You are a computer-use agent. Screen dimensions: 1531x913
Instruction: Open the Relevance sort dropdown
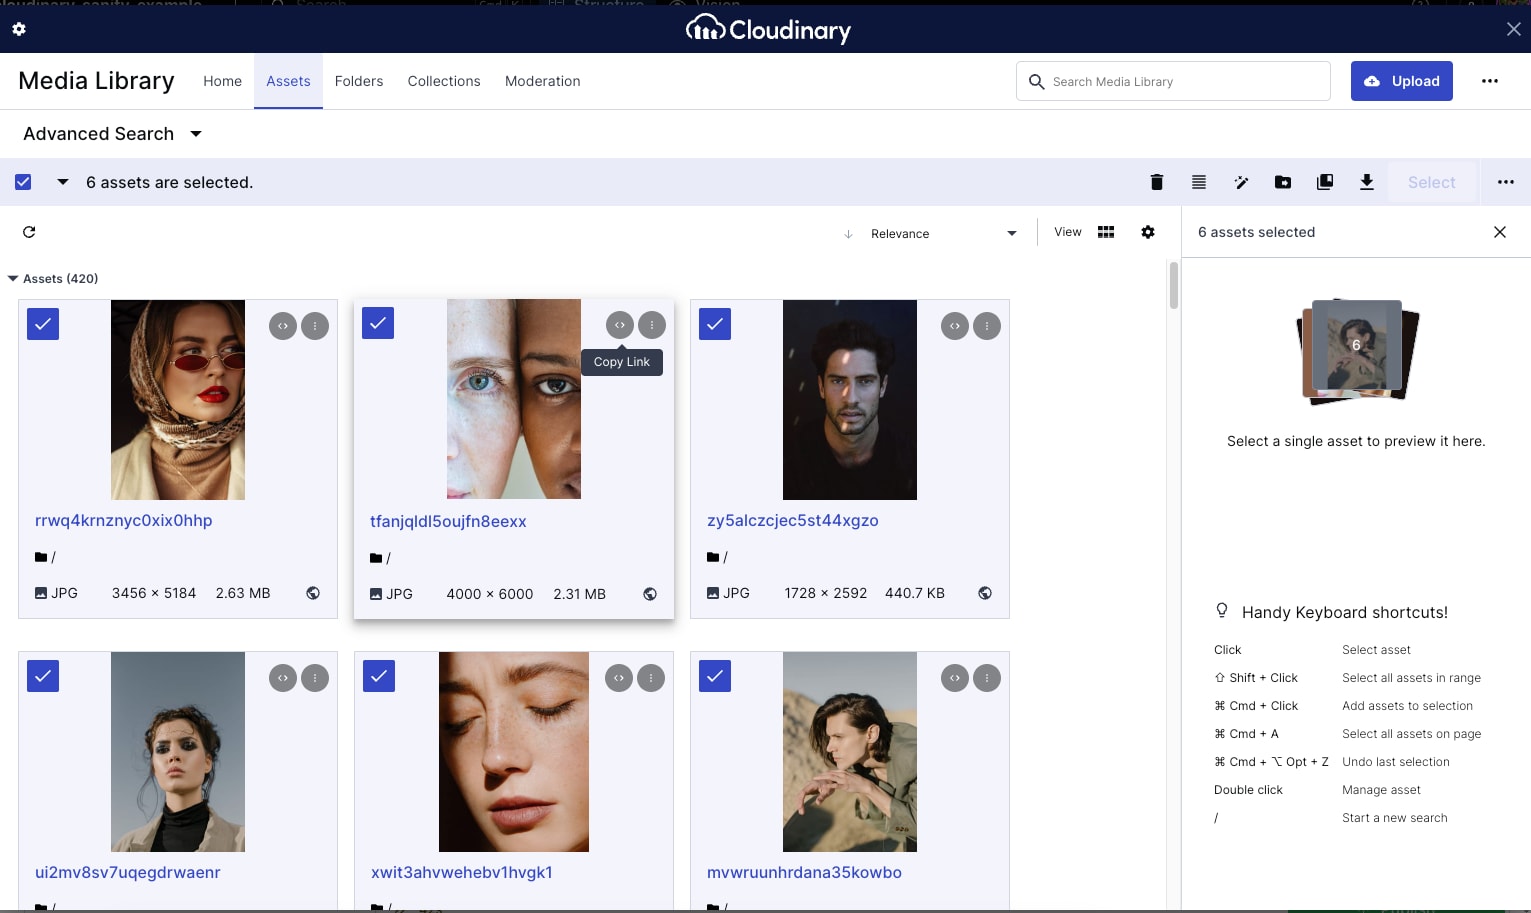coord(930,233)
